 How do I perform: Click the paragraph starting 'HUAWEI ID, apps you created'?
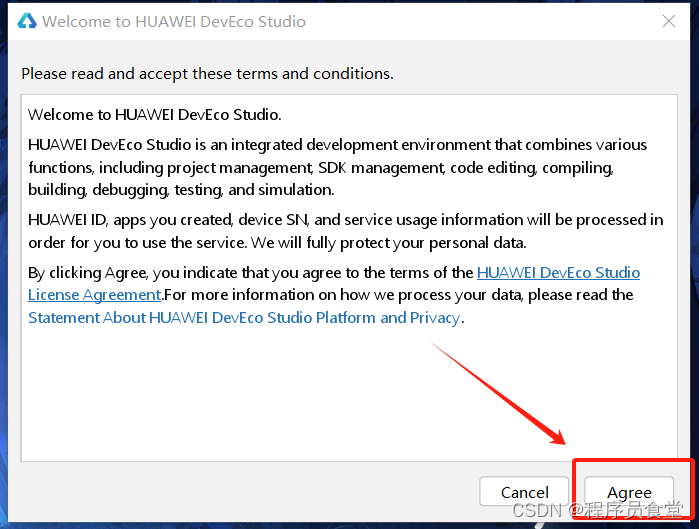click(x=345, y=231)
